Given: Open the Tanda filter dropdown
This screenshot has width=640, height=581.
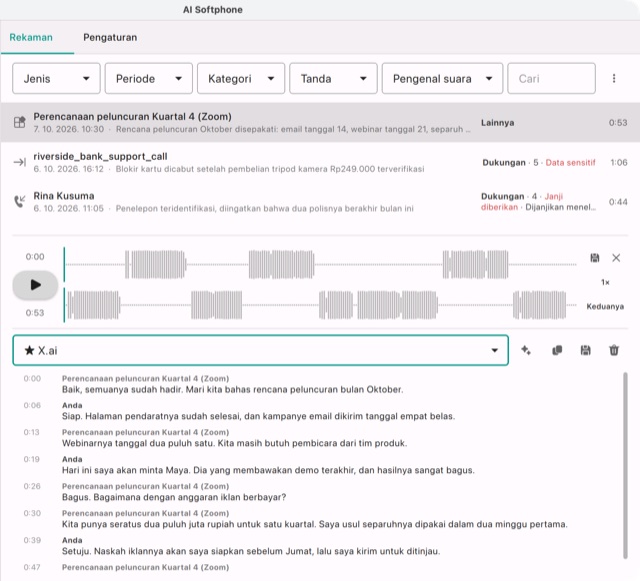Looking at the screenshot, I should (x=333, y=78).
